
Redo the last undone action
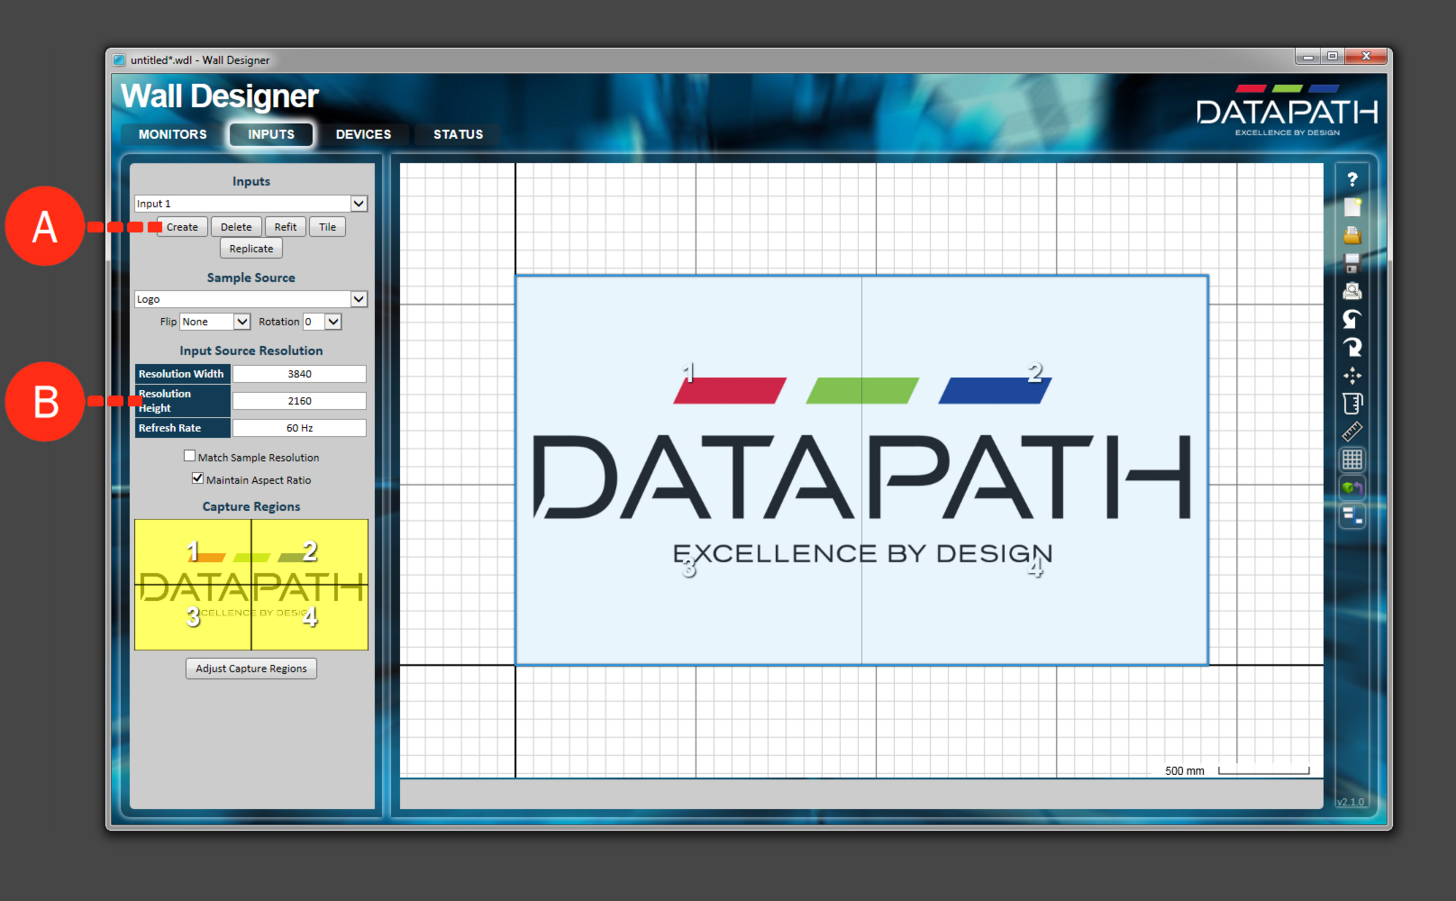[x=1352, y=347]
